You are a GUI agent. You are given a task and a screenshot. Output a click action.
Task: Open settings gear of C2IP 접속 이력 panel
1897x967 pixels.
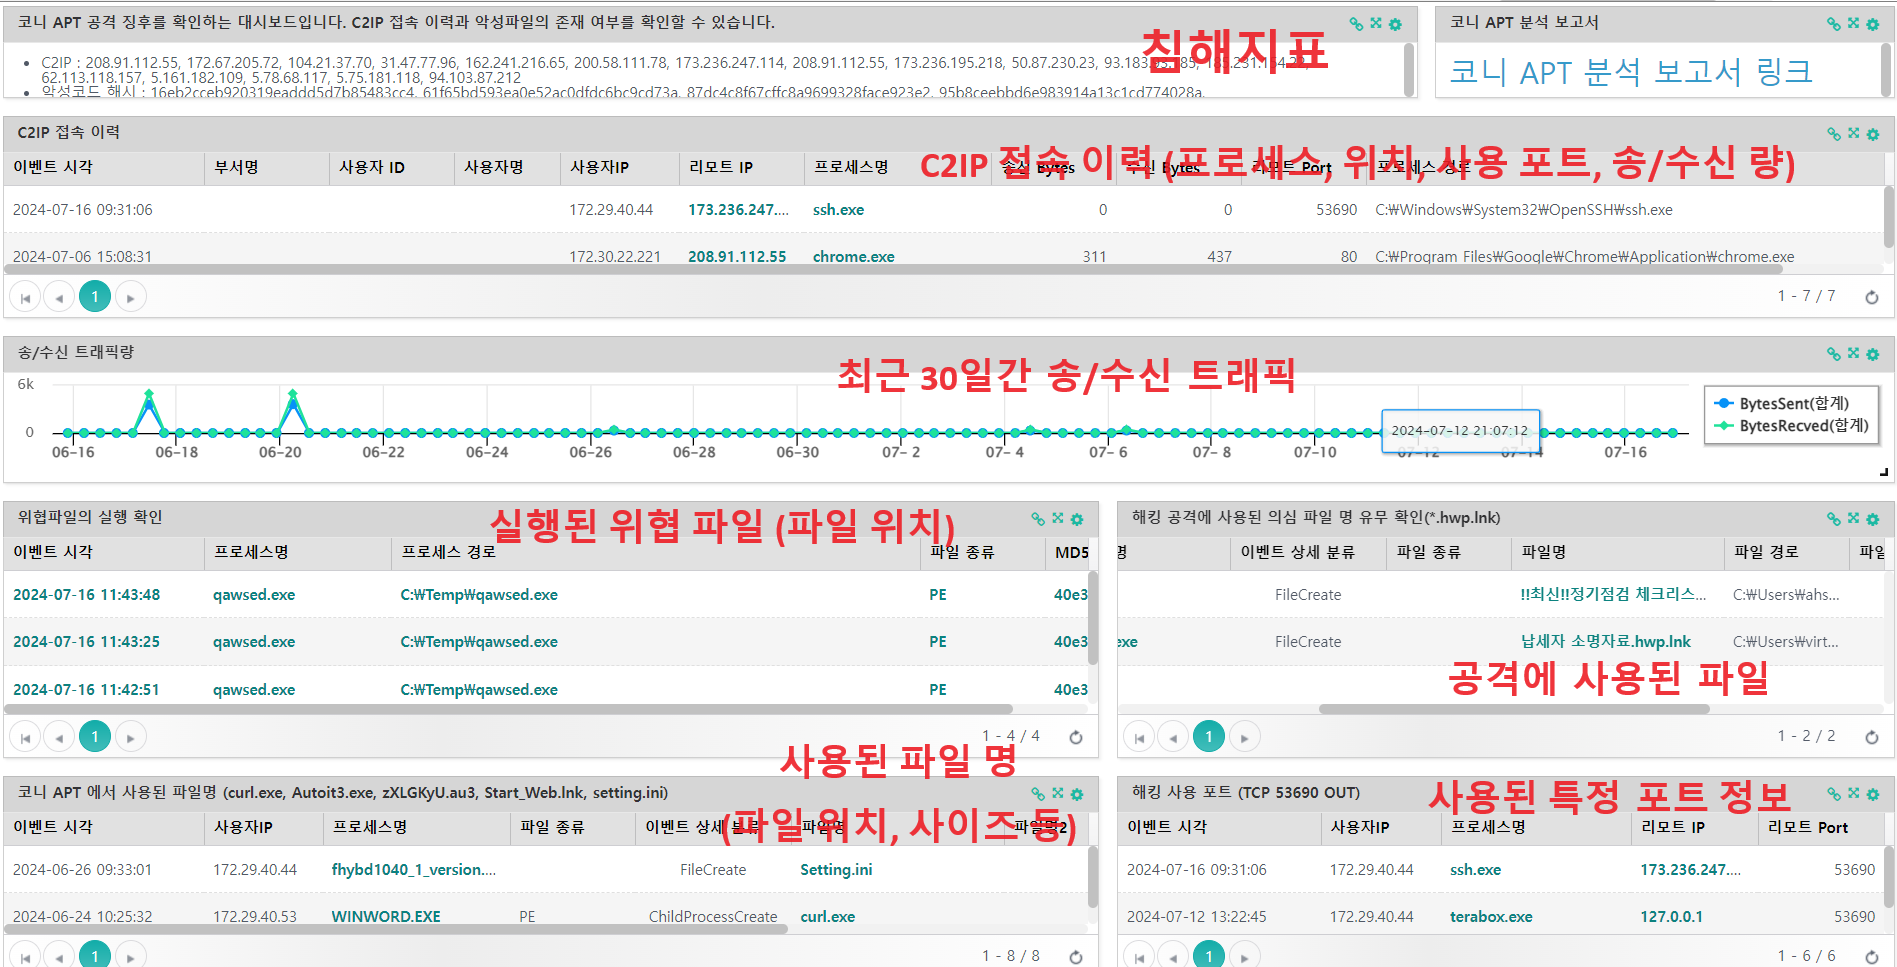(x=1873, y=134)
